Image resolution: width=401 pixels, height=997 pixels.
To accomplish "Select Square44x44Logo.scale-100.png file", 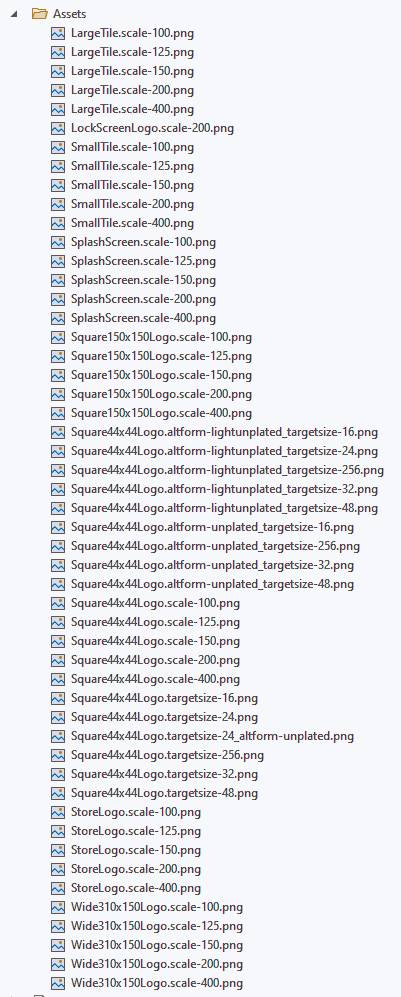I will coord(155,603).
